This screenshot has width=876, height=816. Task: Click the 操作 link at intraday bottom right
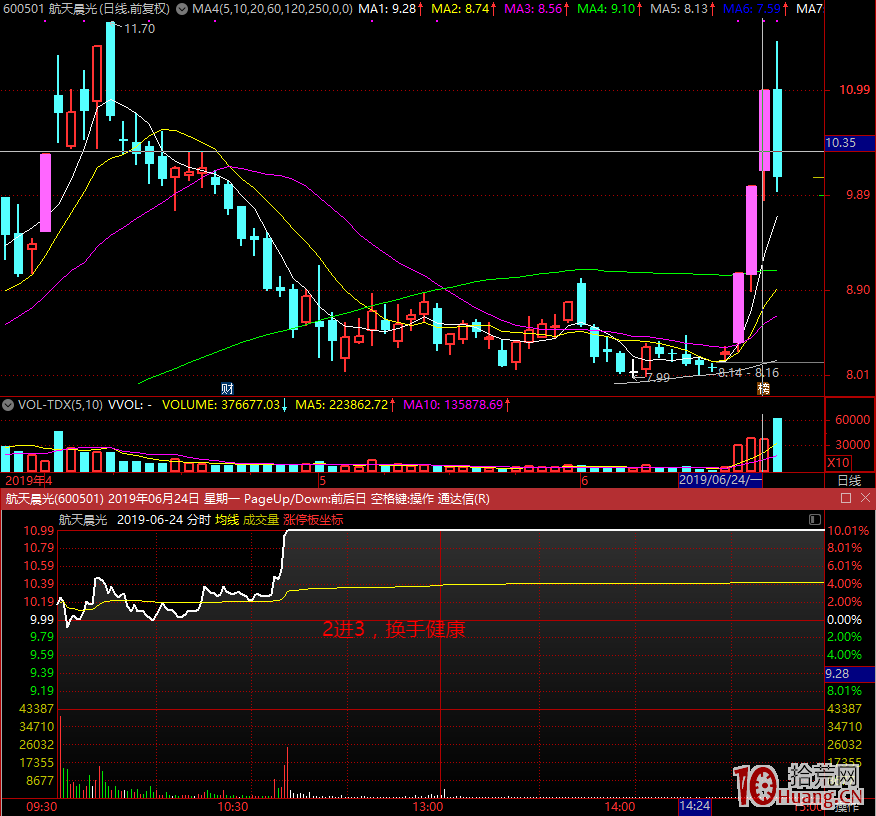coord(847,808)
